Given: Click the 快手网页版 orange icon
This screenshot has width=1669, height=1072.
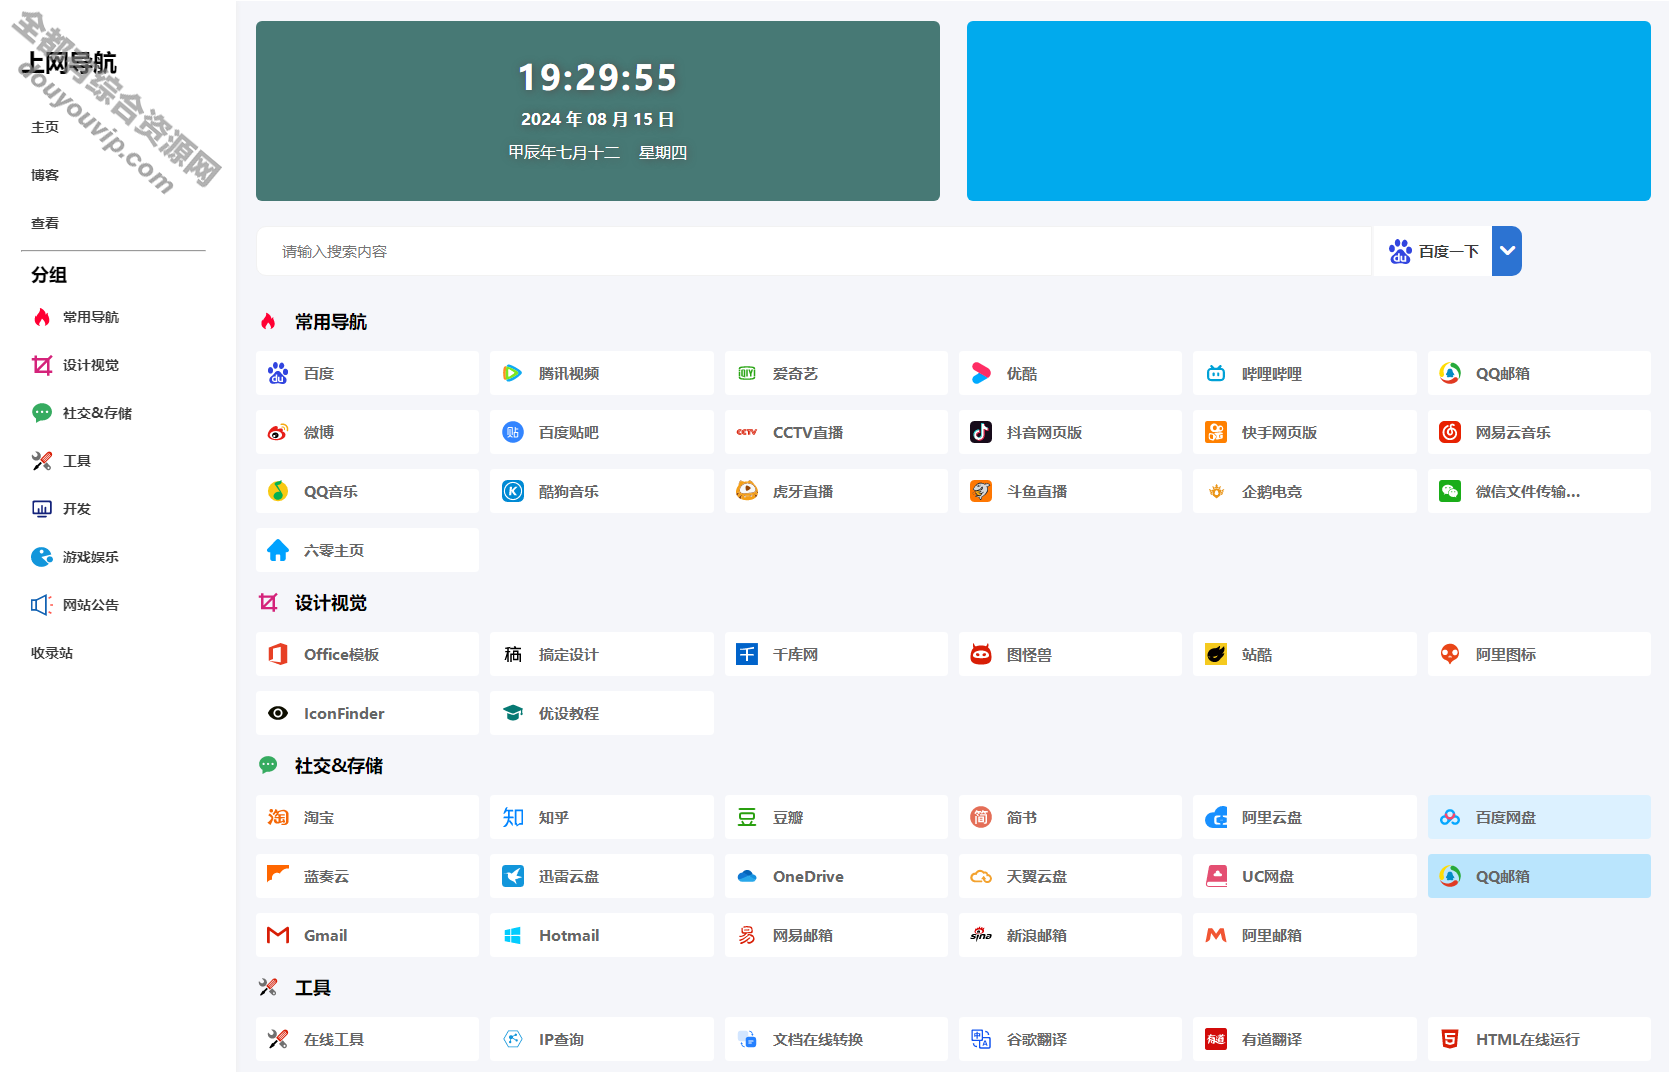Looking at the screenshot, I should click(1216, 432).
